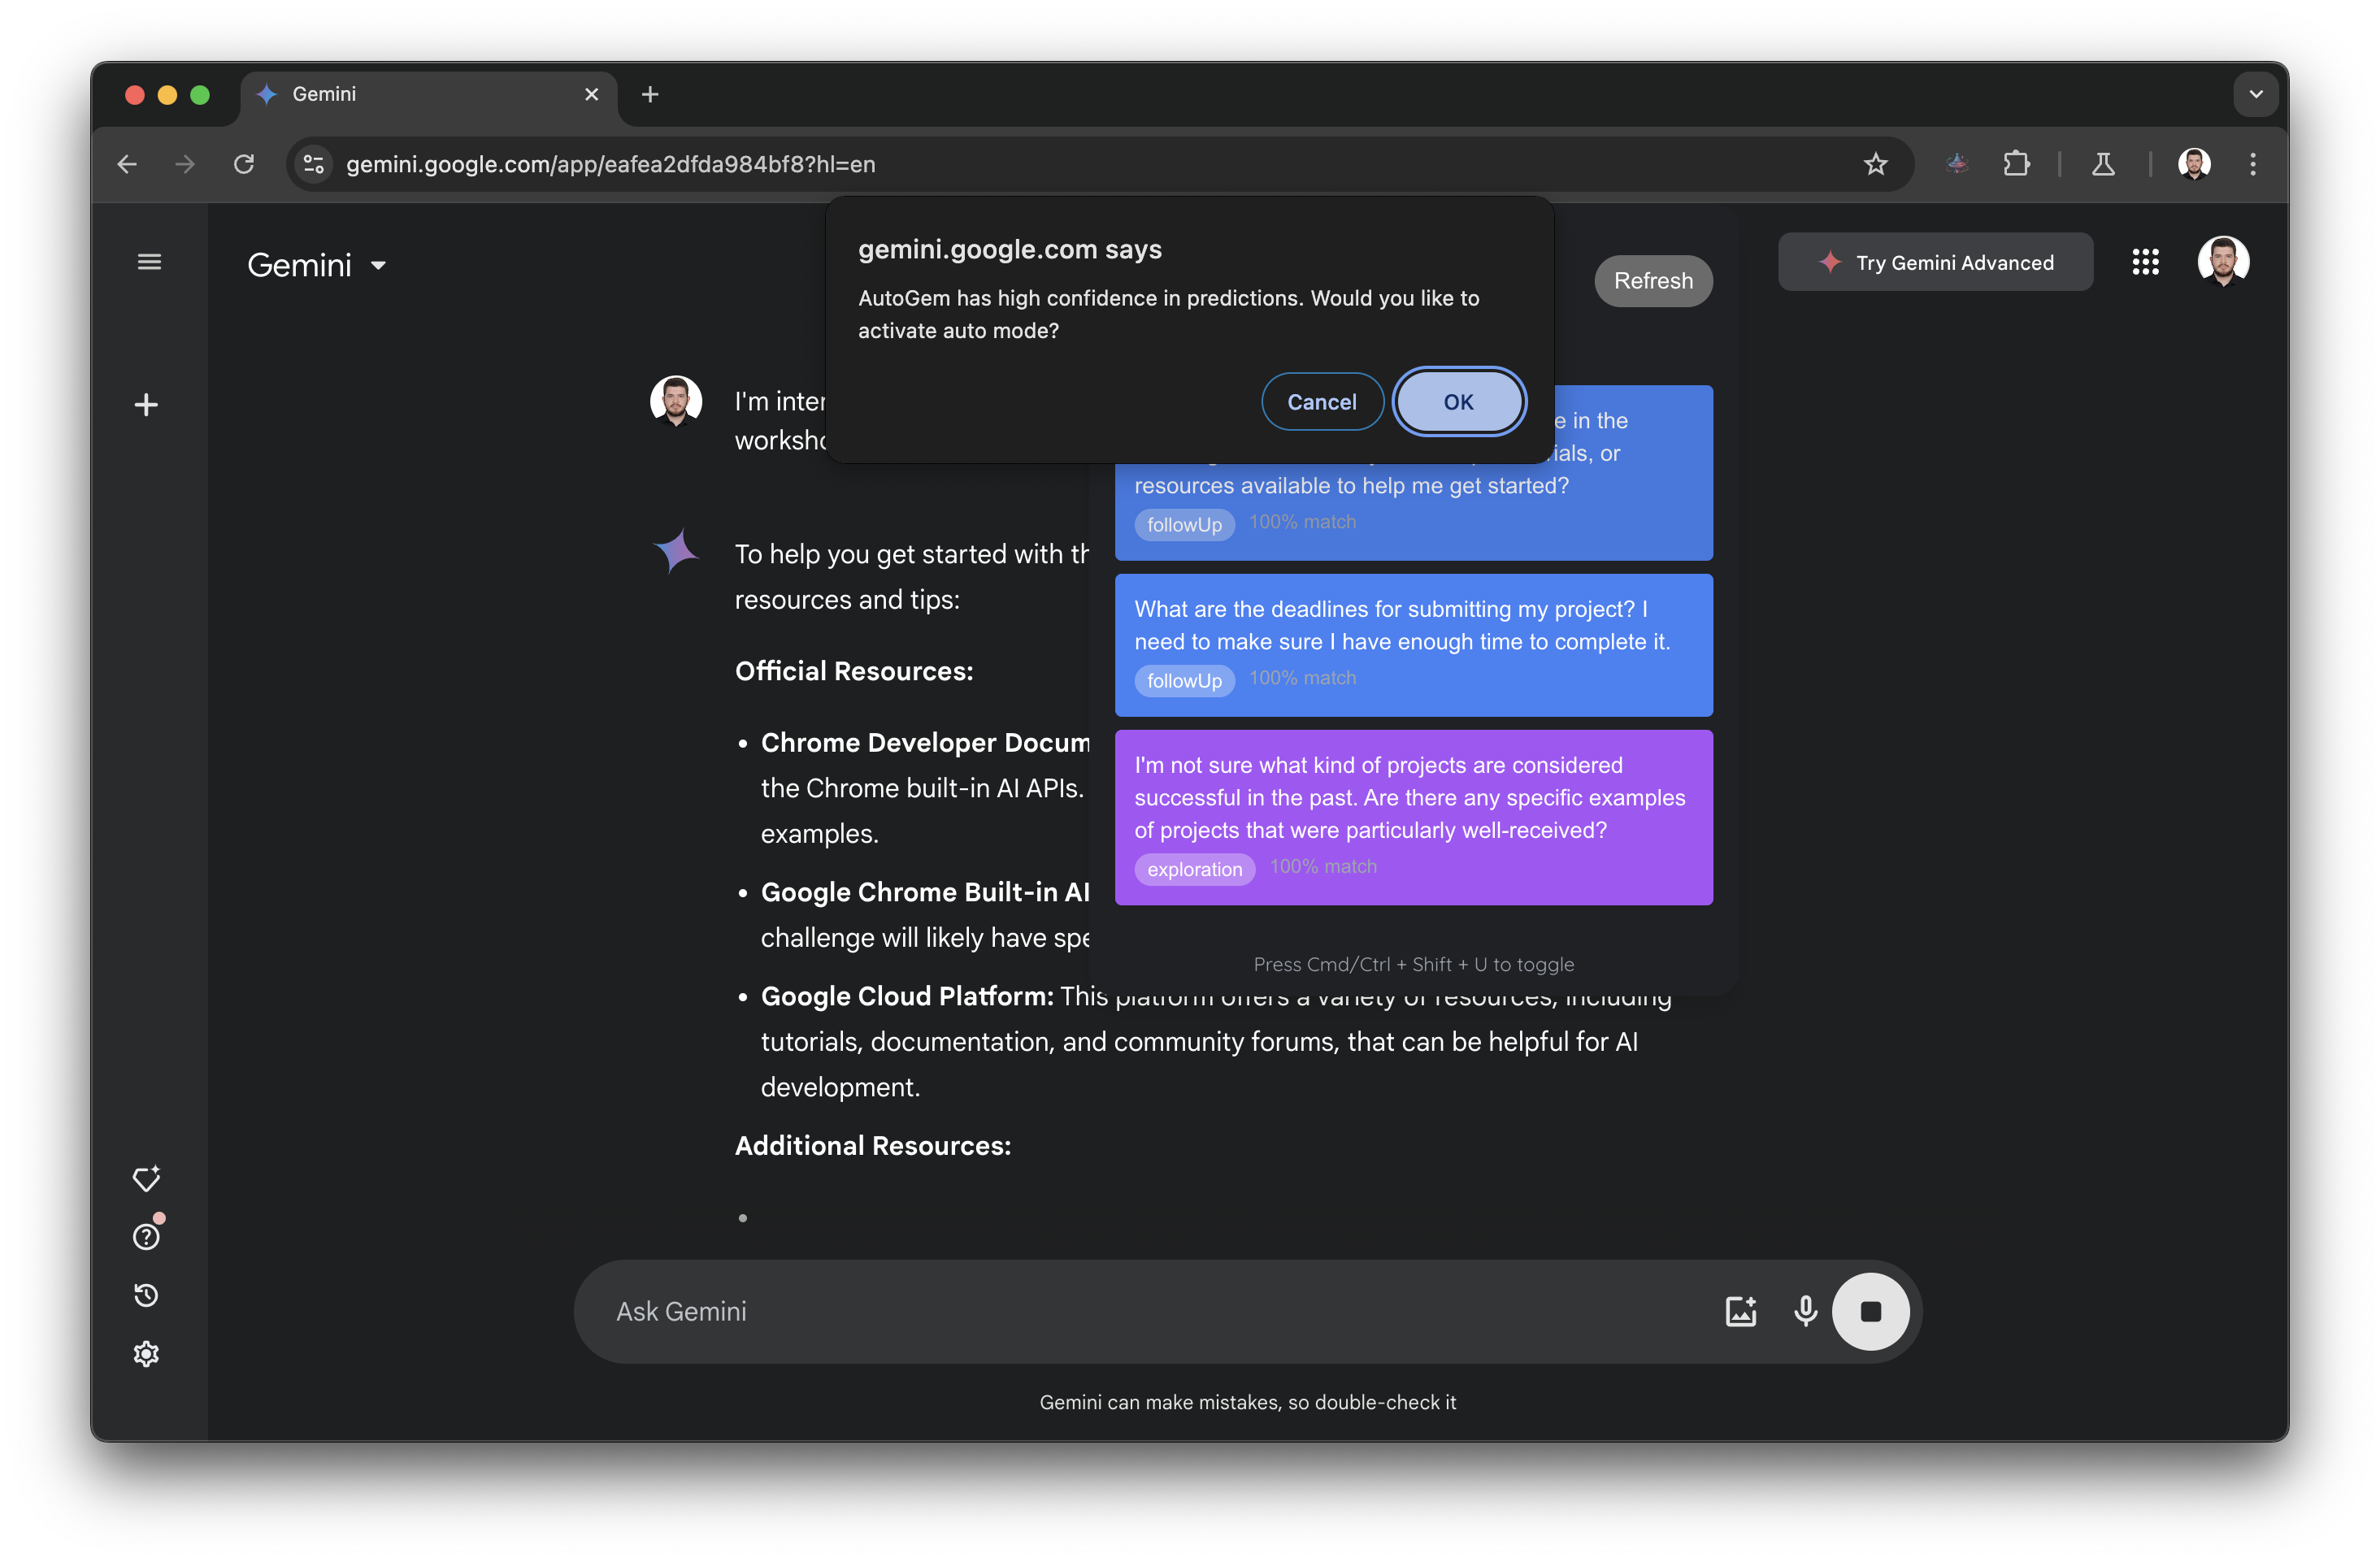Start a new chat with plus icon

click(146, 405)
